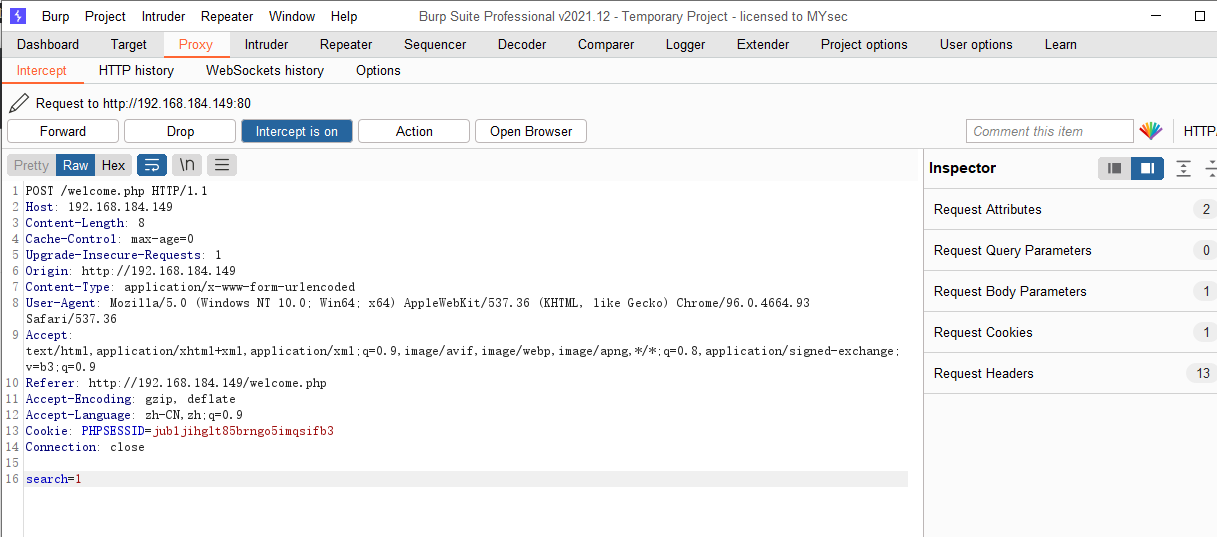Switch Inspector to the side-panel layout icon
Screen dimensions: 1217x537
[1148, 168]
